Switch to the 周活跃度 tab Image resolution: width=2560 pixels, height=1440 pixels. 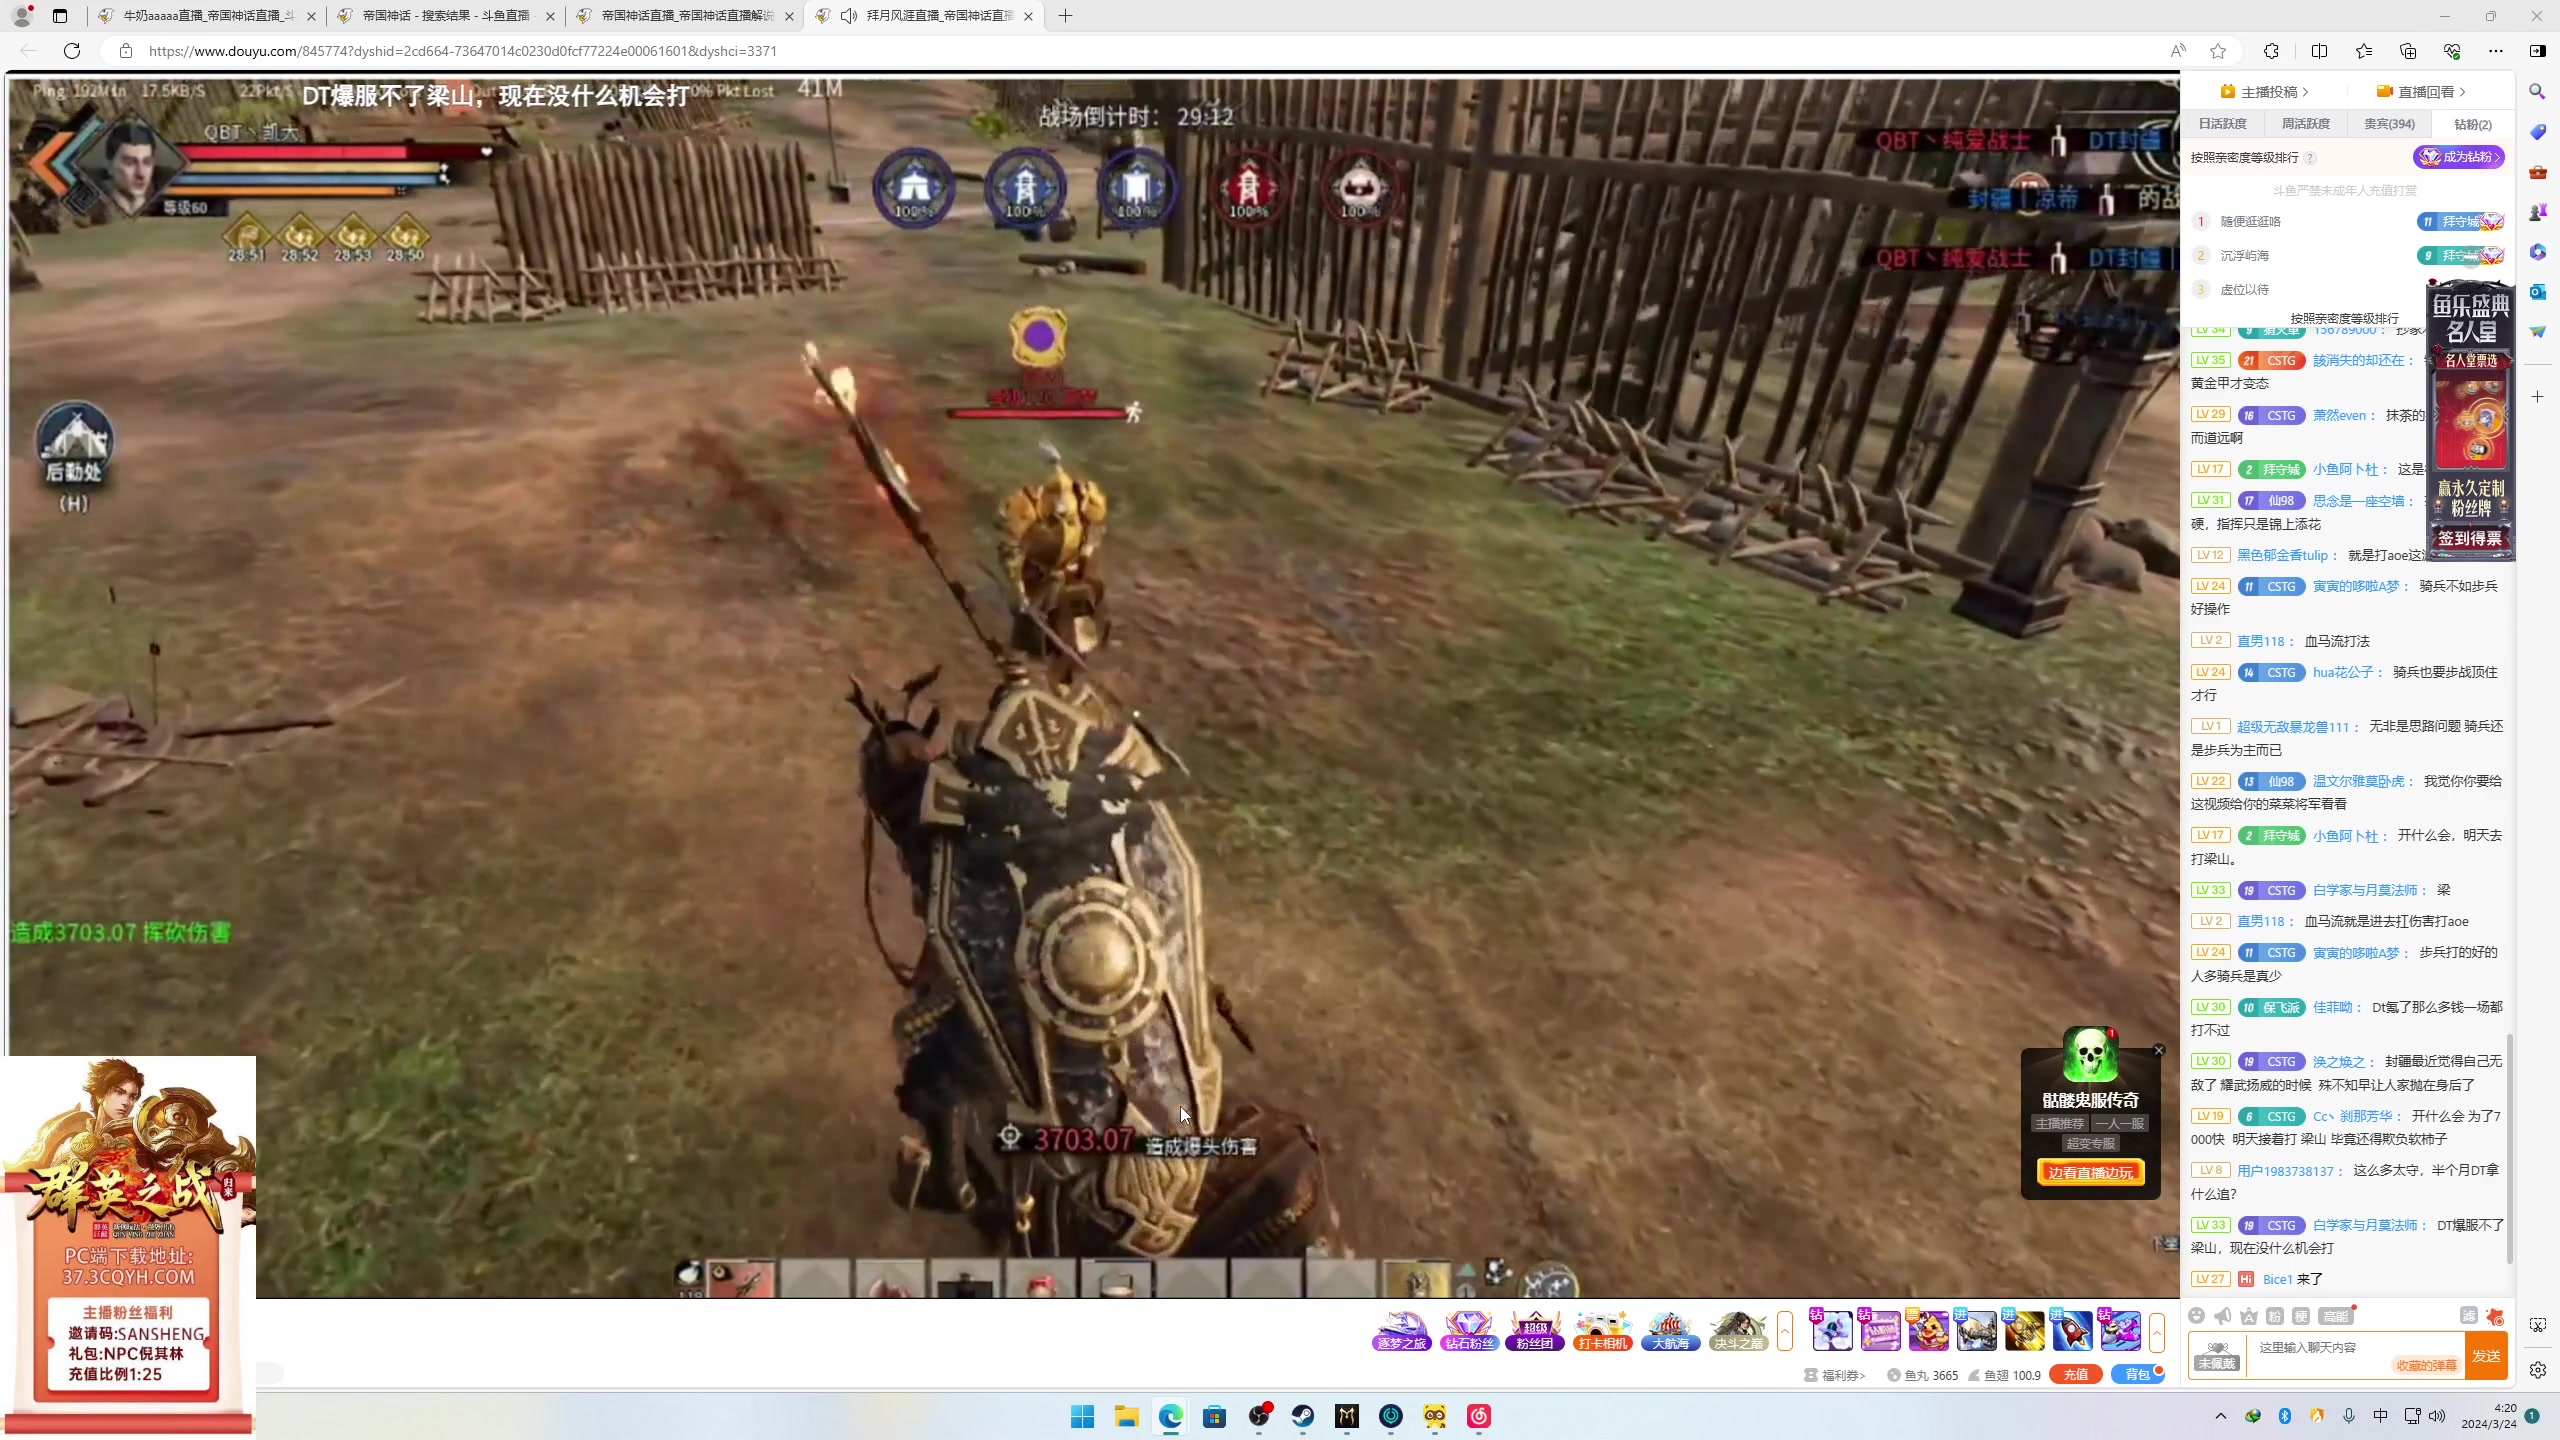tap(2305, 124)
